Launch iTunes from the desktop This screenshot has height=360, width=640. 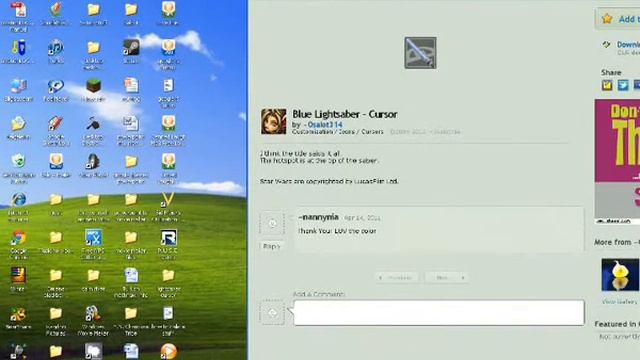pos(56,48)
